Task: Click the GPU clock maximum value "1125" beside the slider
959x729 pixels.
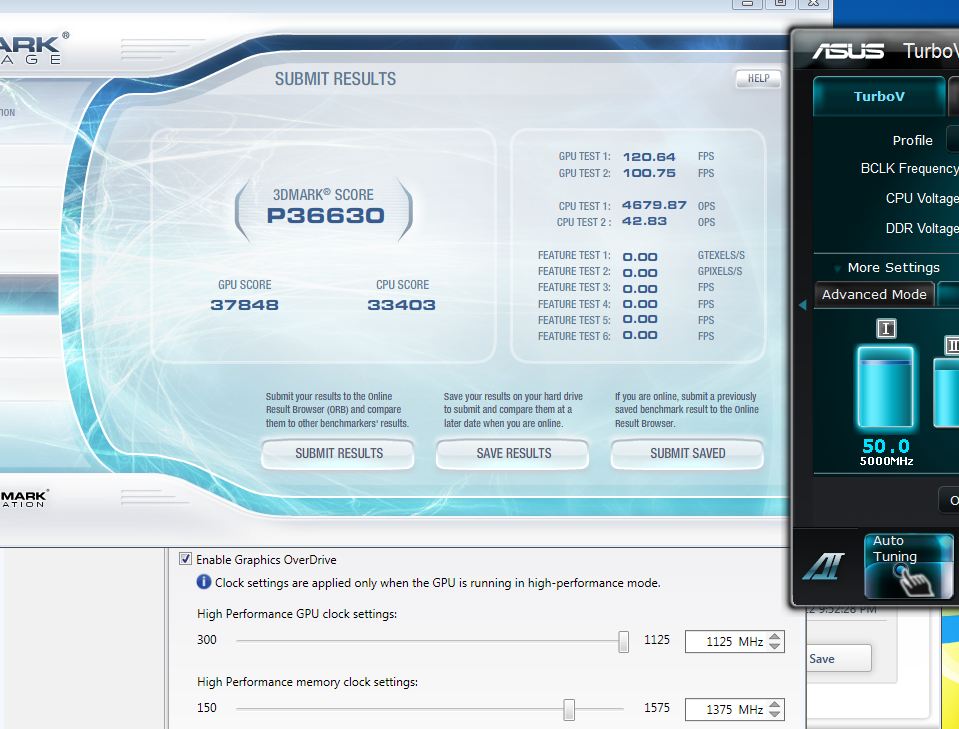Action: 657,640
